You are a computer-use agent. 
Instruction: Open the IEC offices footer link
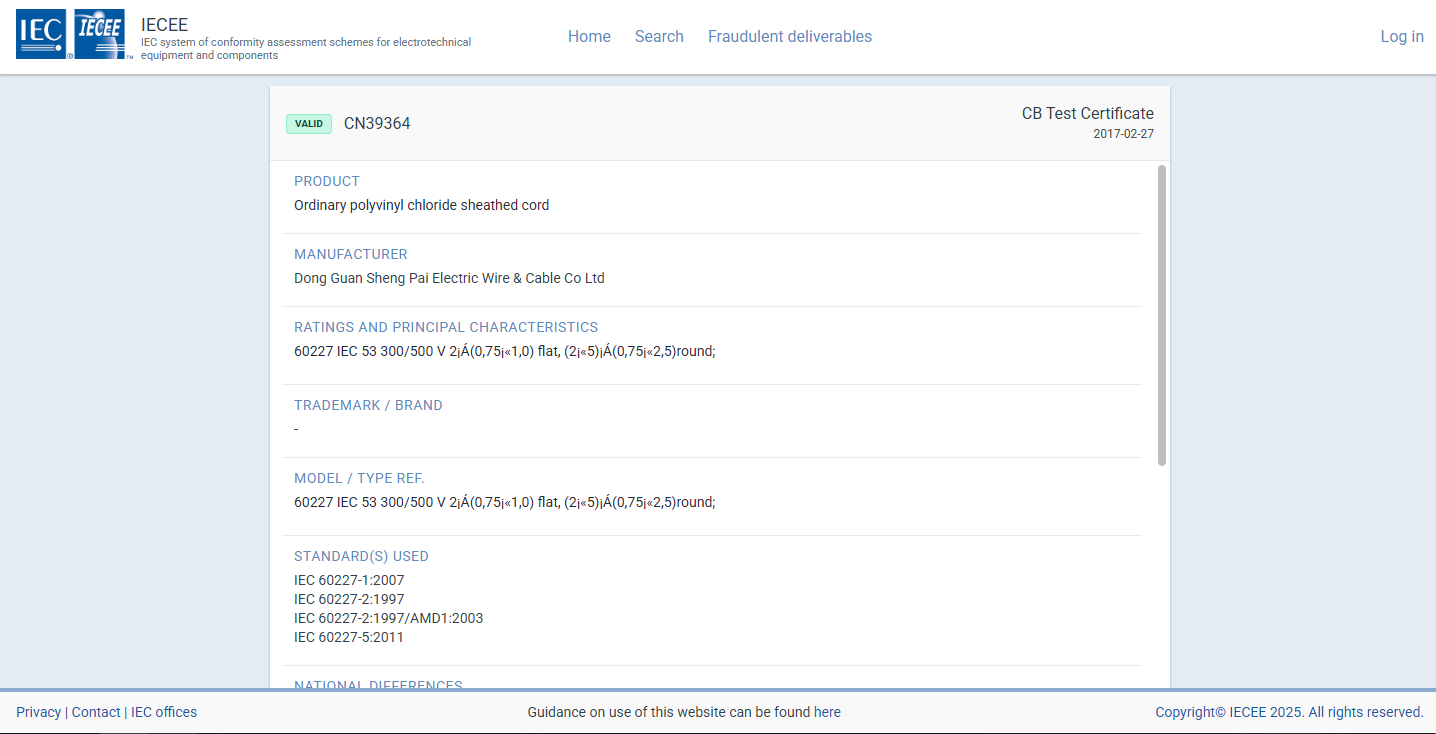tap(164, 713)
